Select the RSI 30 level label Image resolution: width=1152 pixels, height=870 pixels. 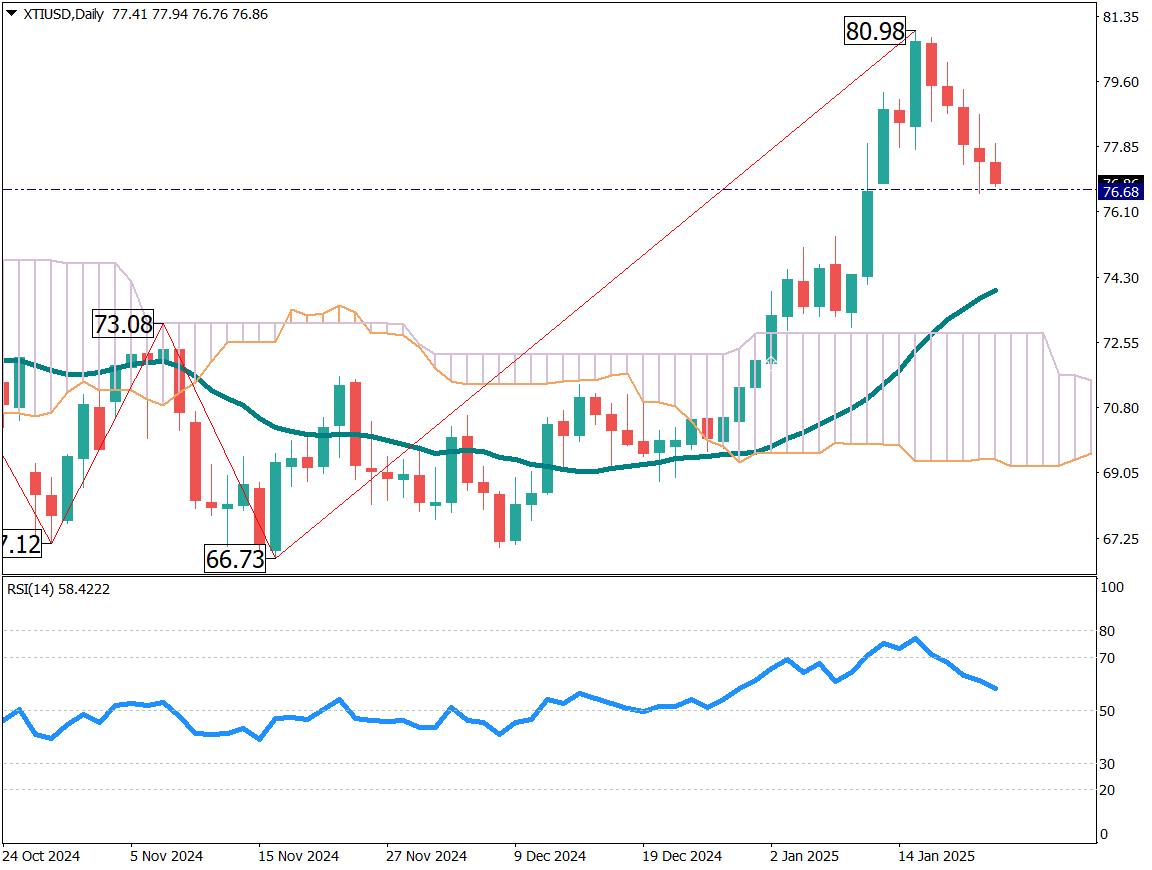(x=1107, y=764)
